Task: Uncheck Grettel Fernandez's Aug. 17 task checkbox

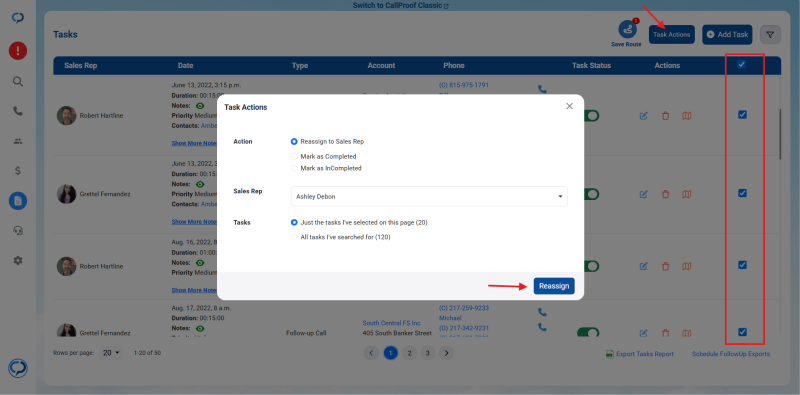Action: pos(742,332)
